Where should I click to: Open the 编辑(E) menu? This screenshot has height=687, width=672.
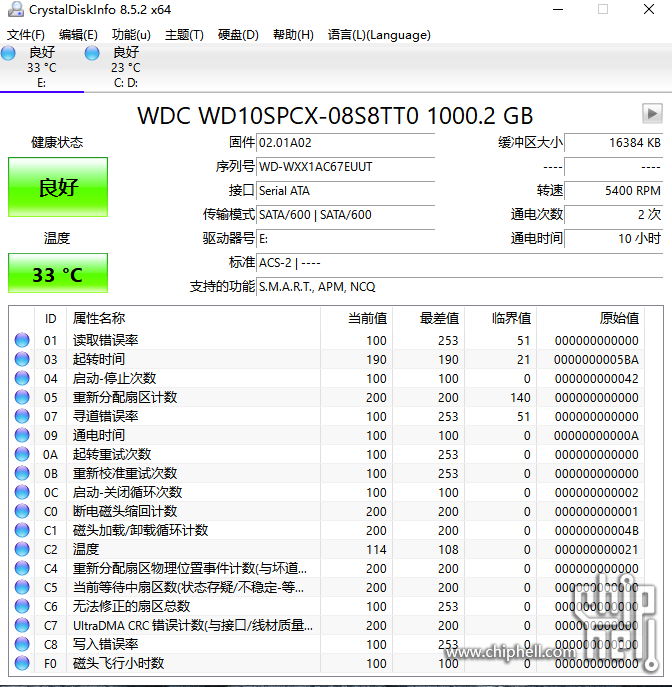pos(78,35)
